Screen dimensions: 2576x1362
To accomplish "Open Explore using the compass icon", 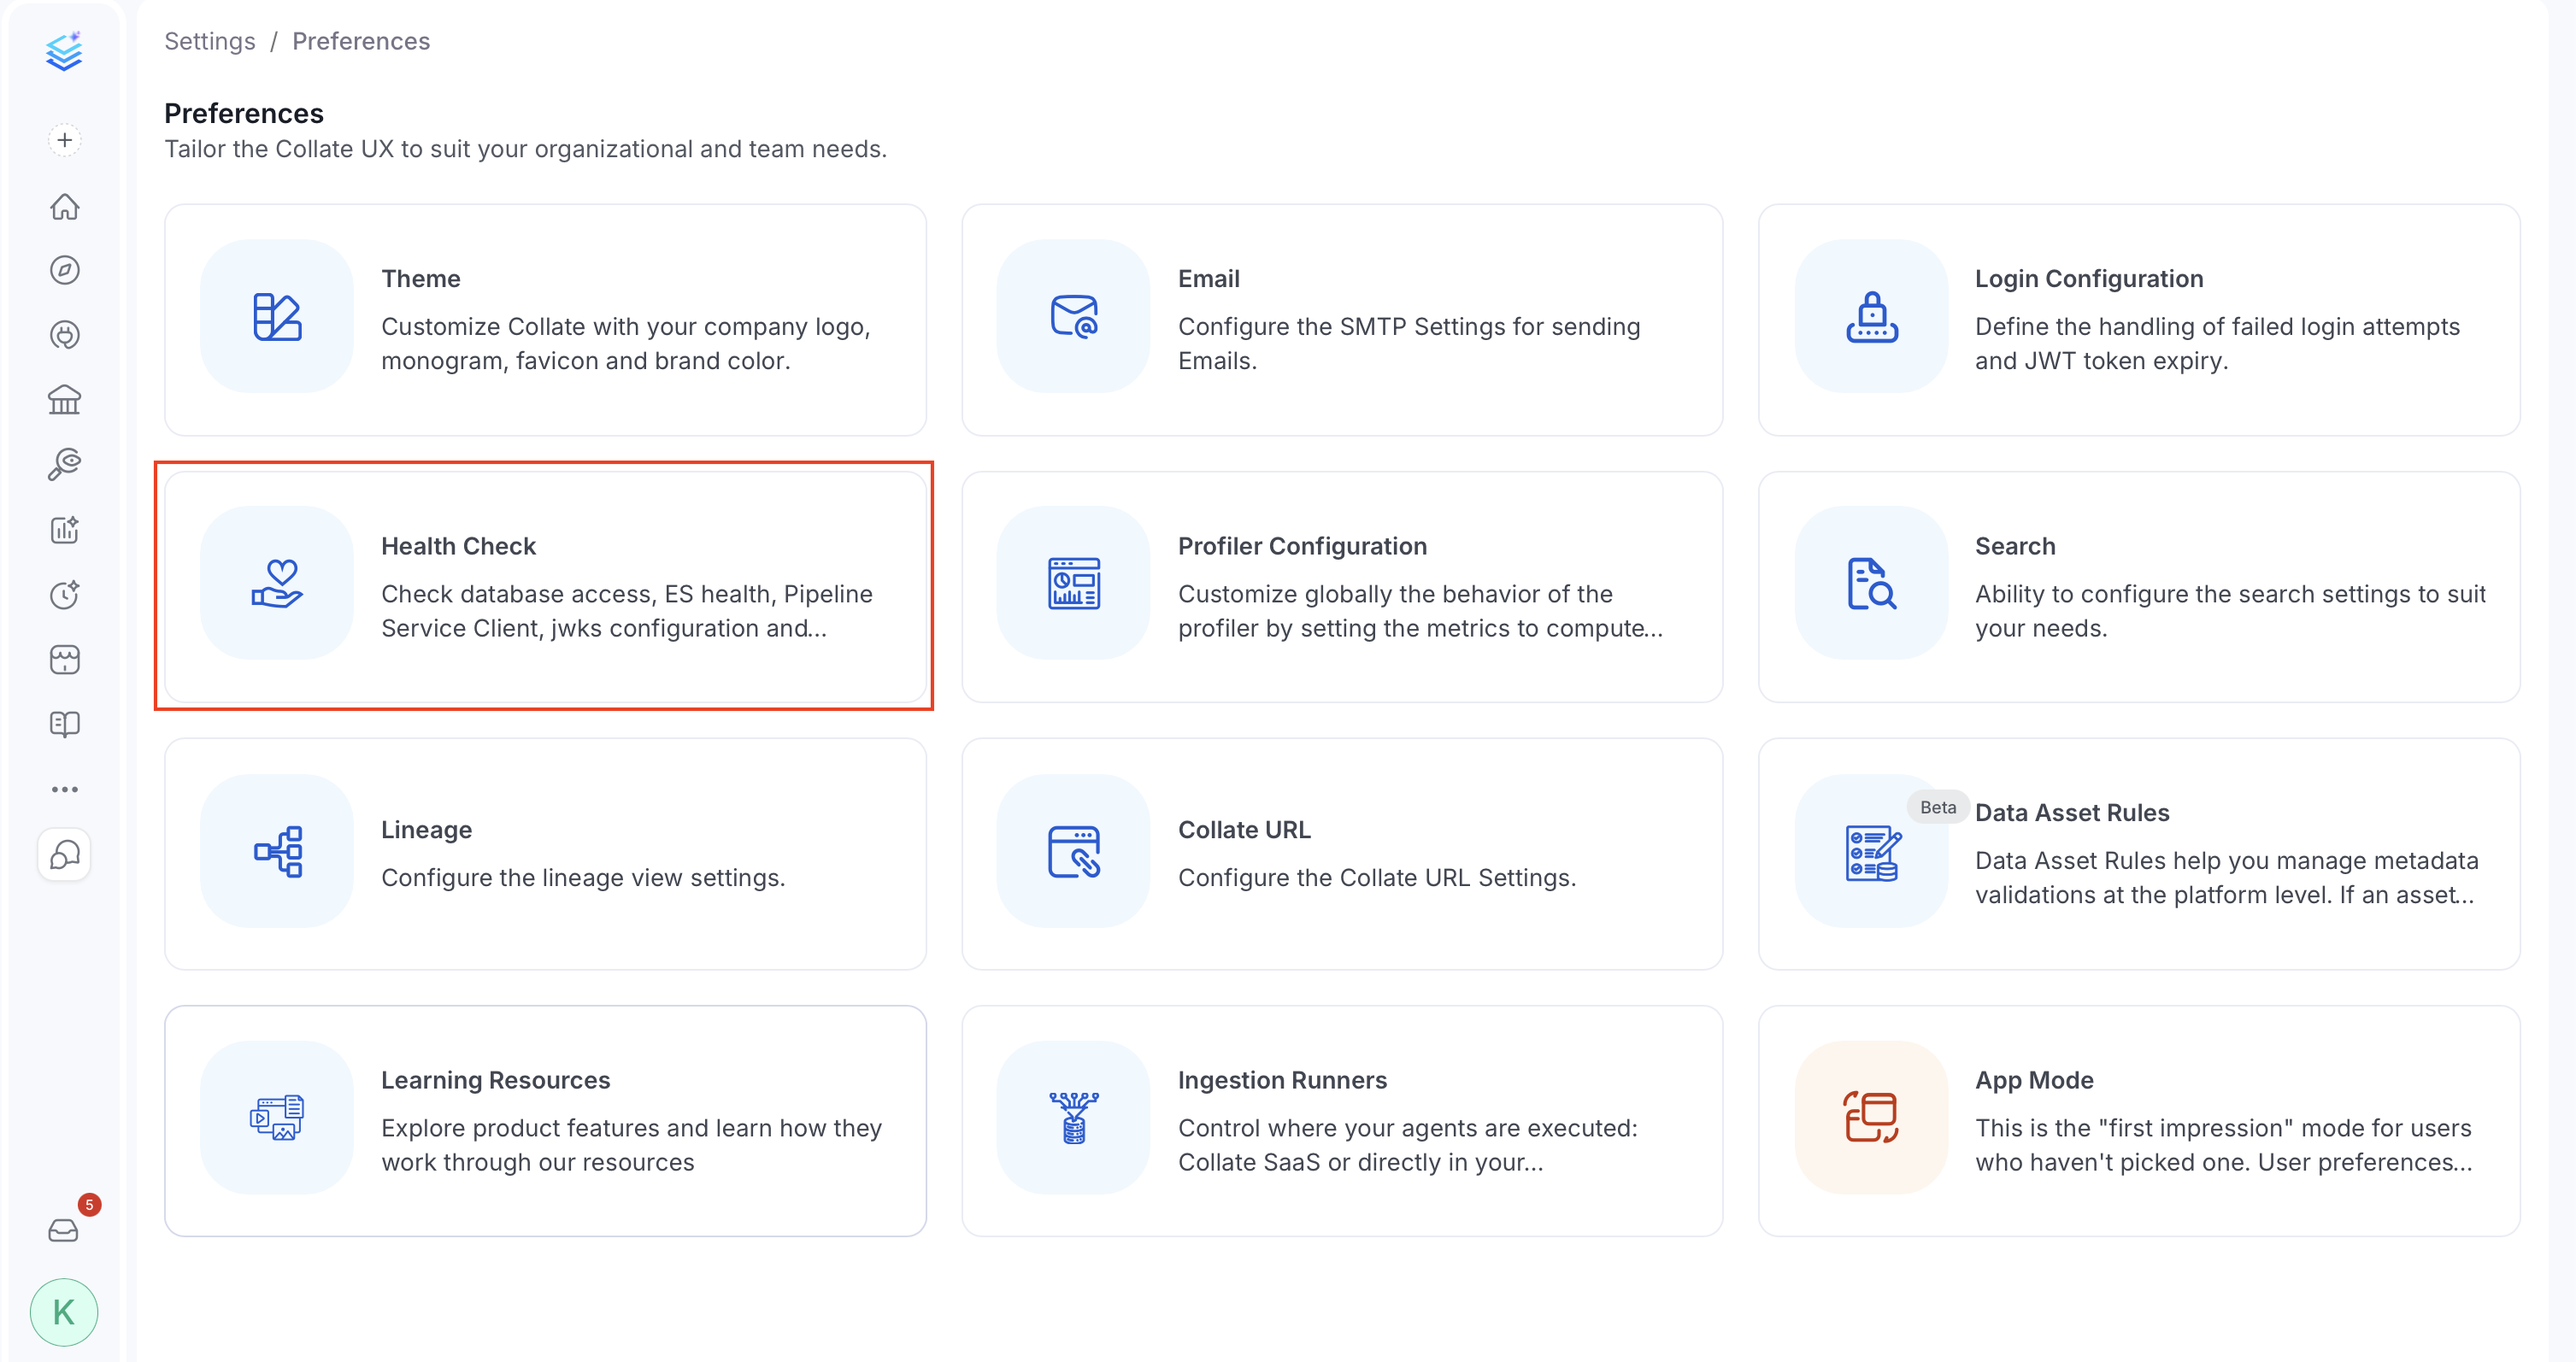I will 65,270.
